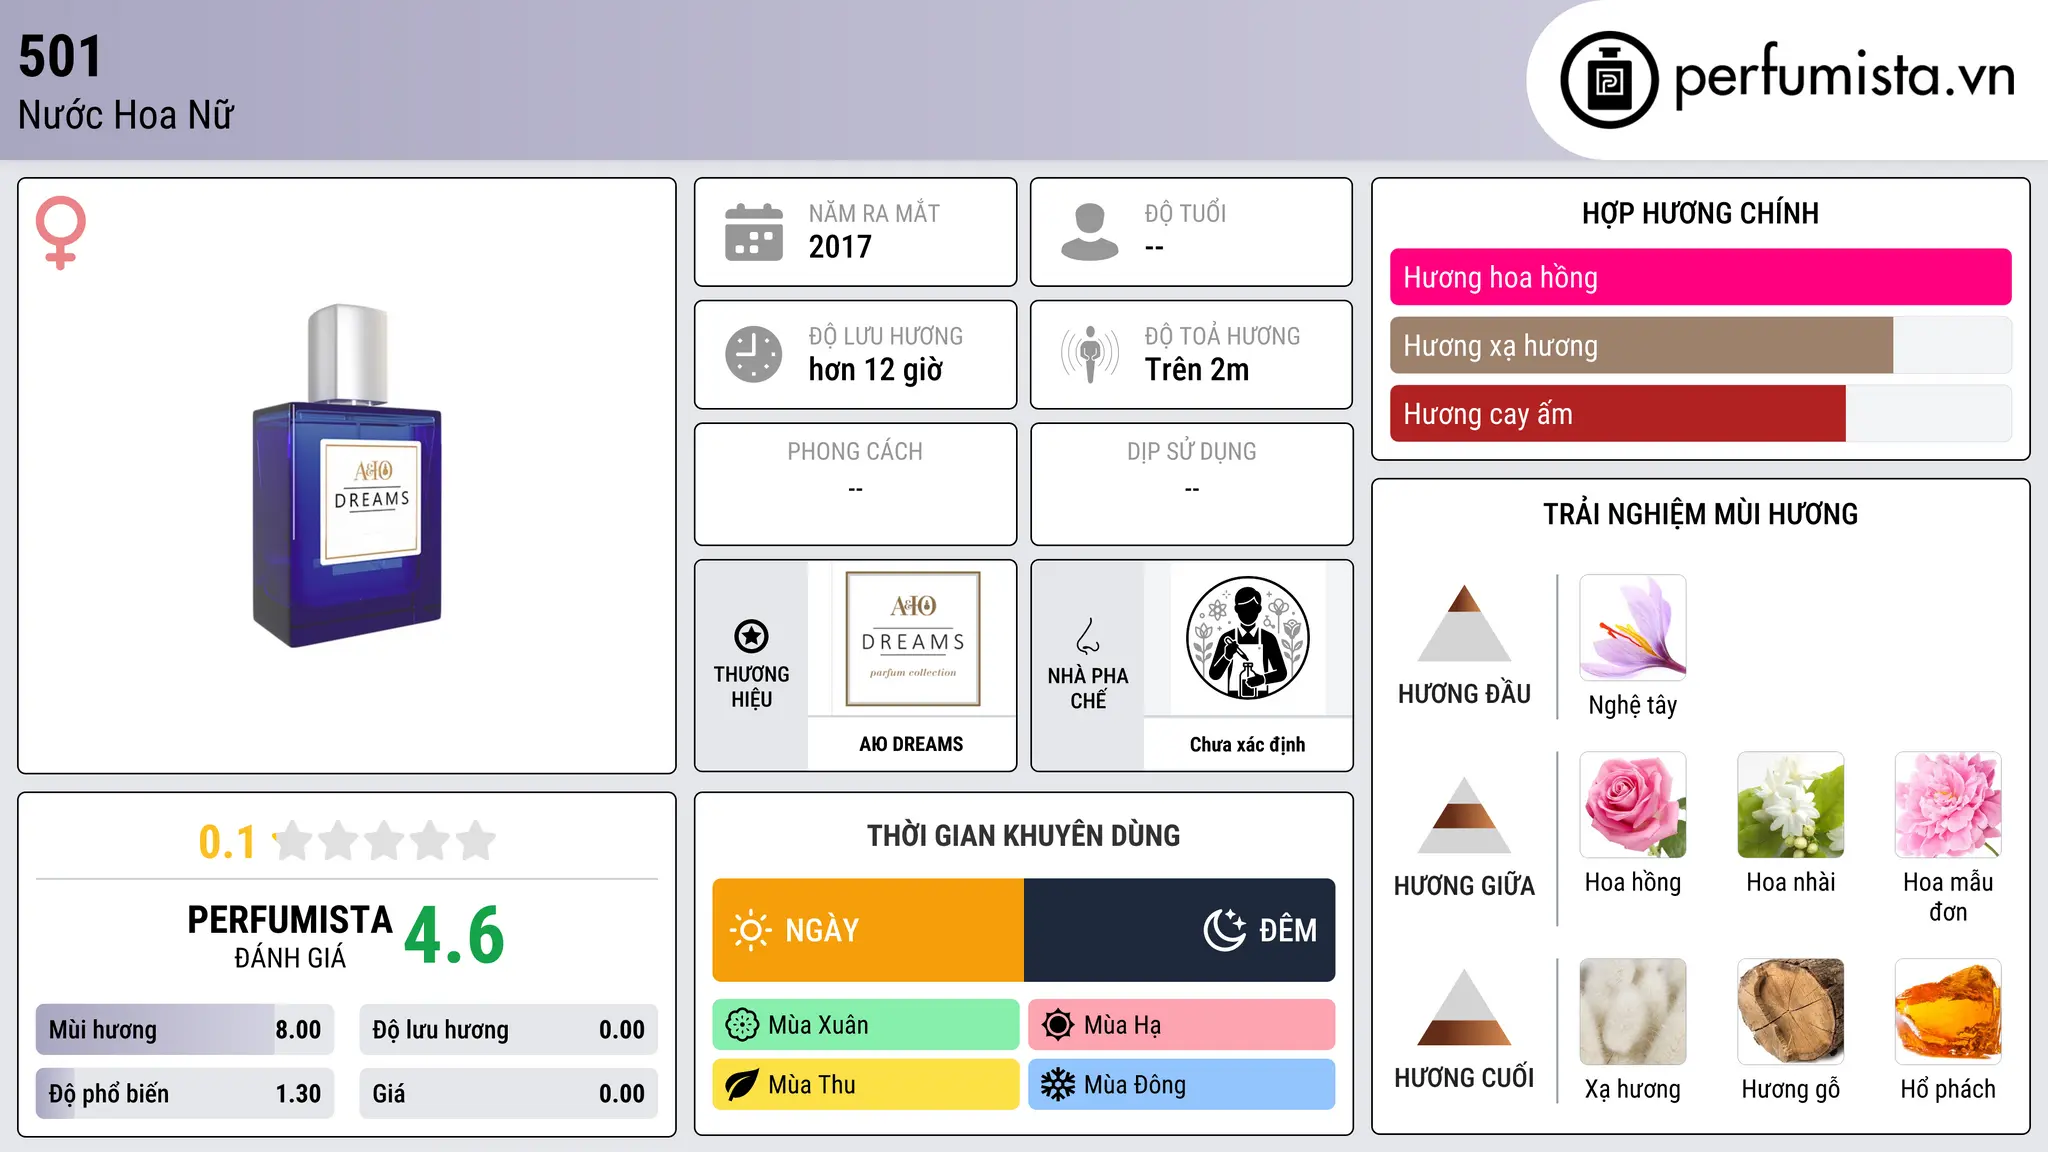Open the Hoa mẫu đơn note image
The image size is (2048, 1152).
point(1948,805)
